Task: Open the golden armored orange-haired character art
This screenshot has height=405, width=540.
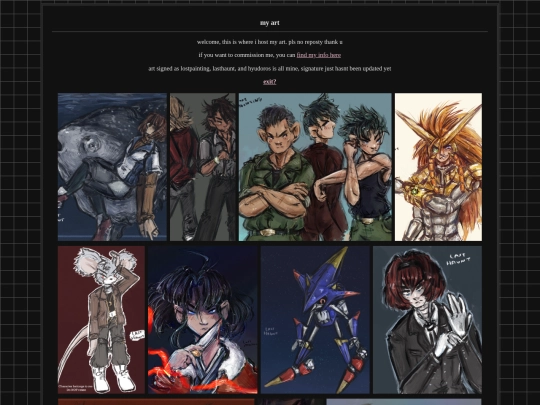Action: click(x=438, y=167)
